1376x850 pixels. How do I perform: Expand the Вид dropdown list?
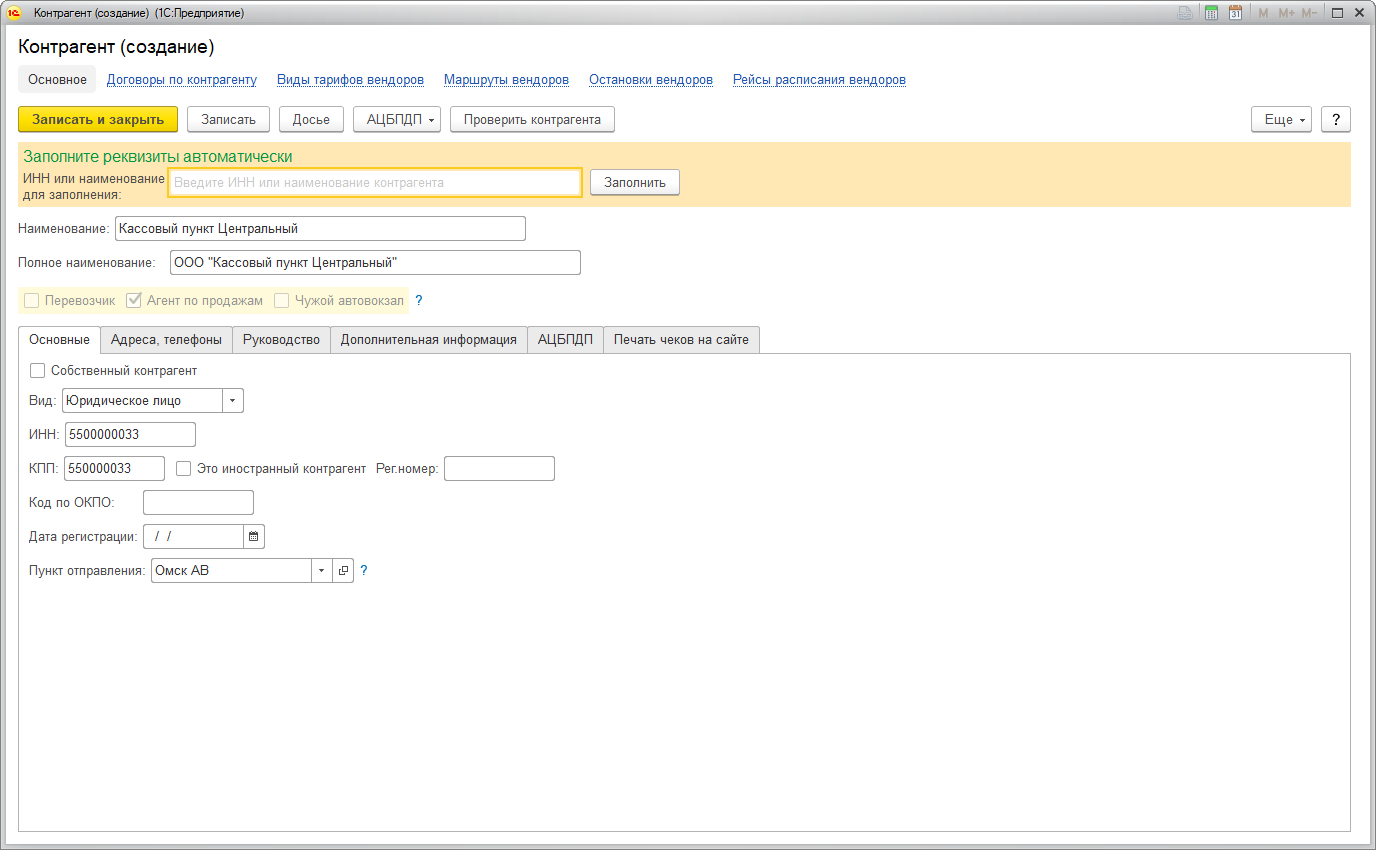pos(233,401)
